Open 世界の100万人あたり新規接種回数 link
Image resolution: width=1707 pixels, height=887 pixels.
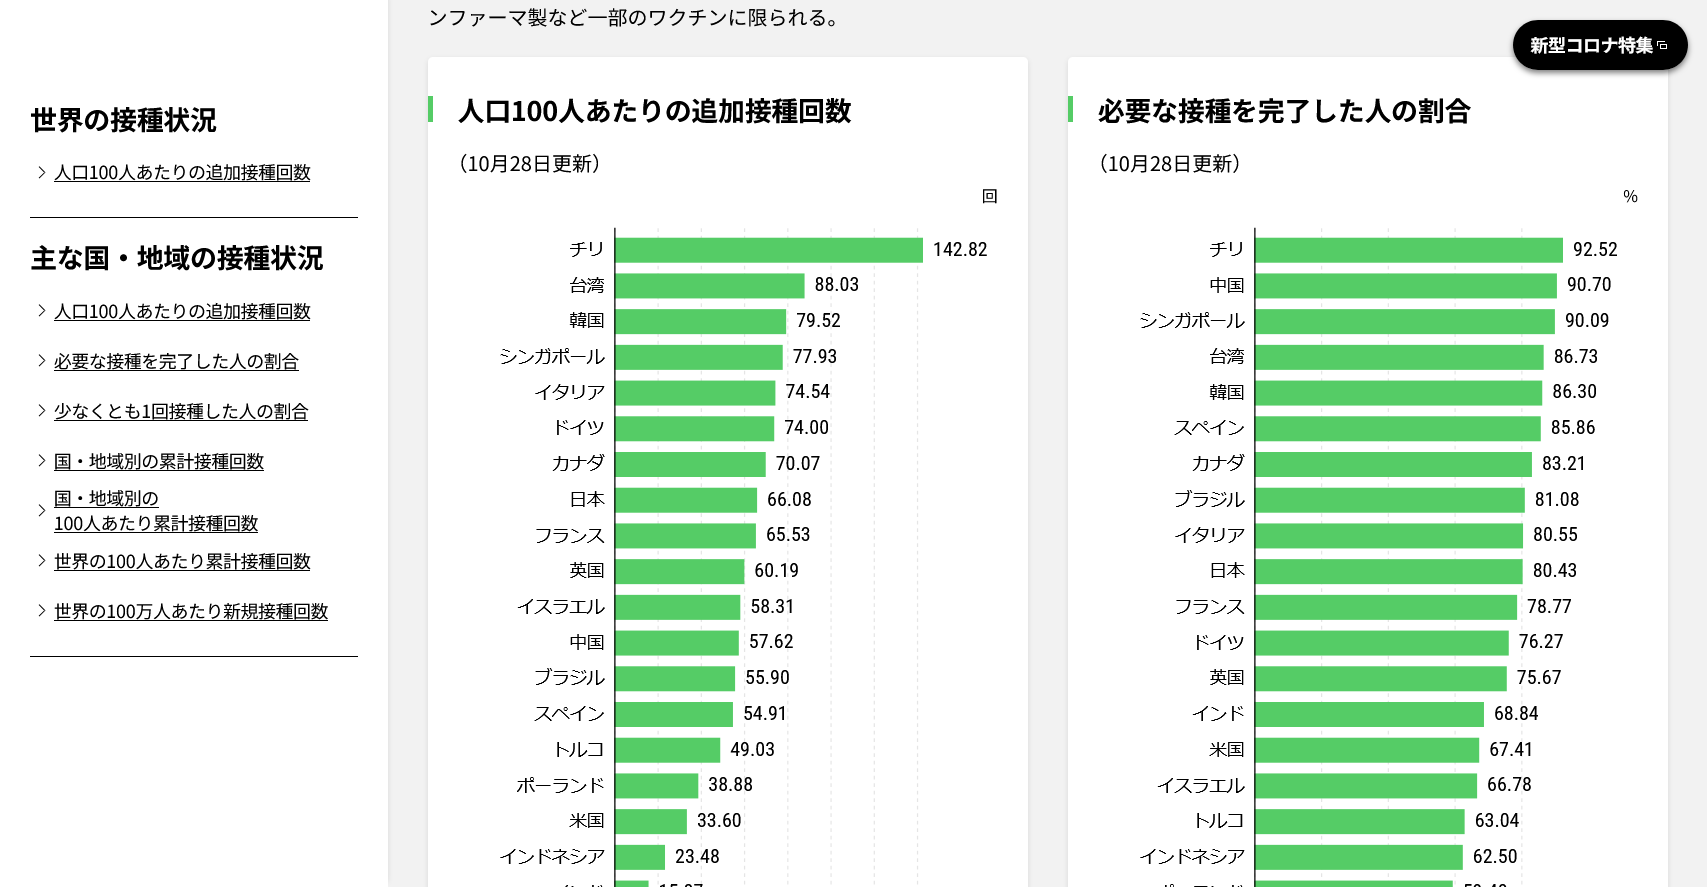point(191,612)
